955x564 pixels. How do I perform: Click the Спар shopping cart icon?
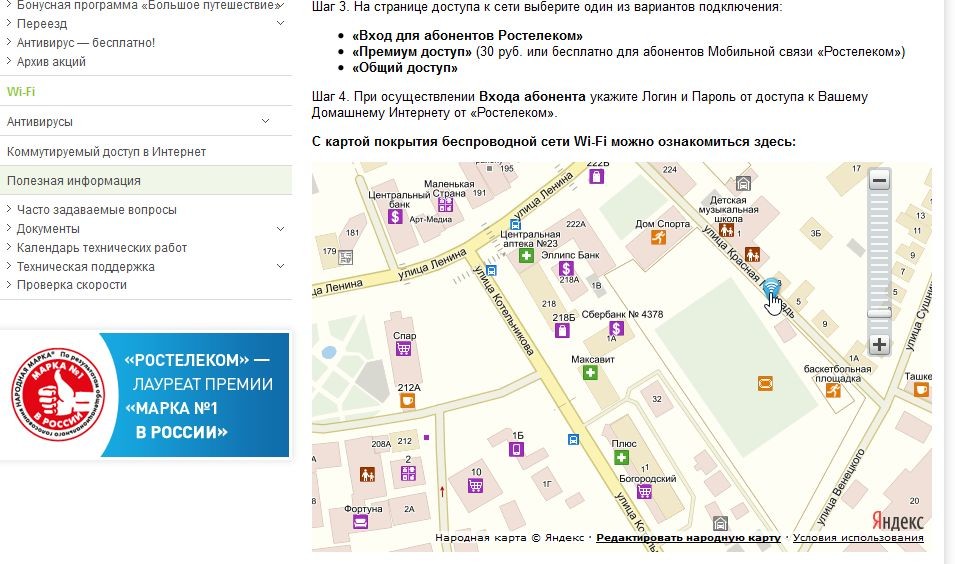point(403,349)
